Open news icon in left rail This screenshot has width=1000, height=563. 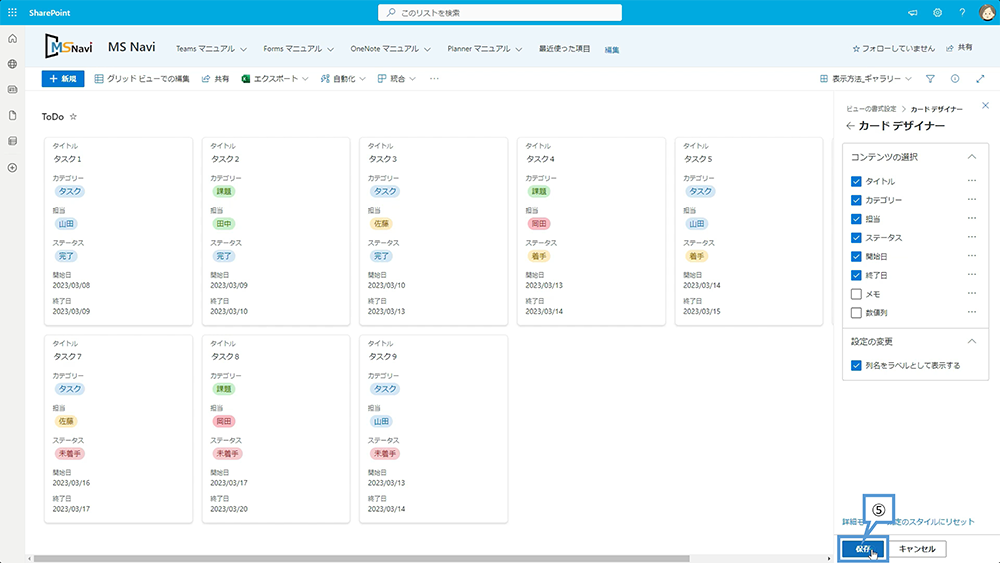(x=12, y=90)
